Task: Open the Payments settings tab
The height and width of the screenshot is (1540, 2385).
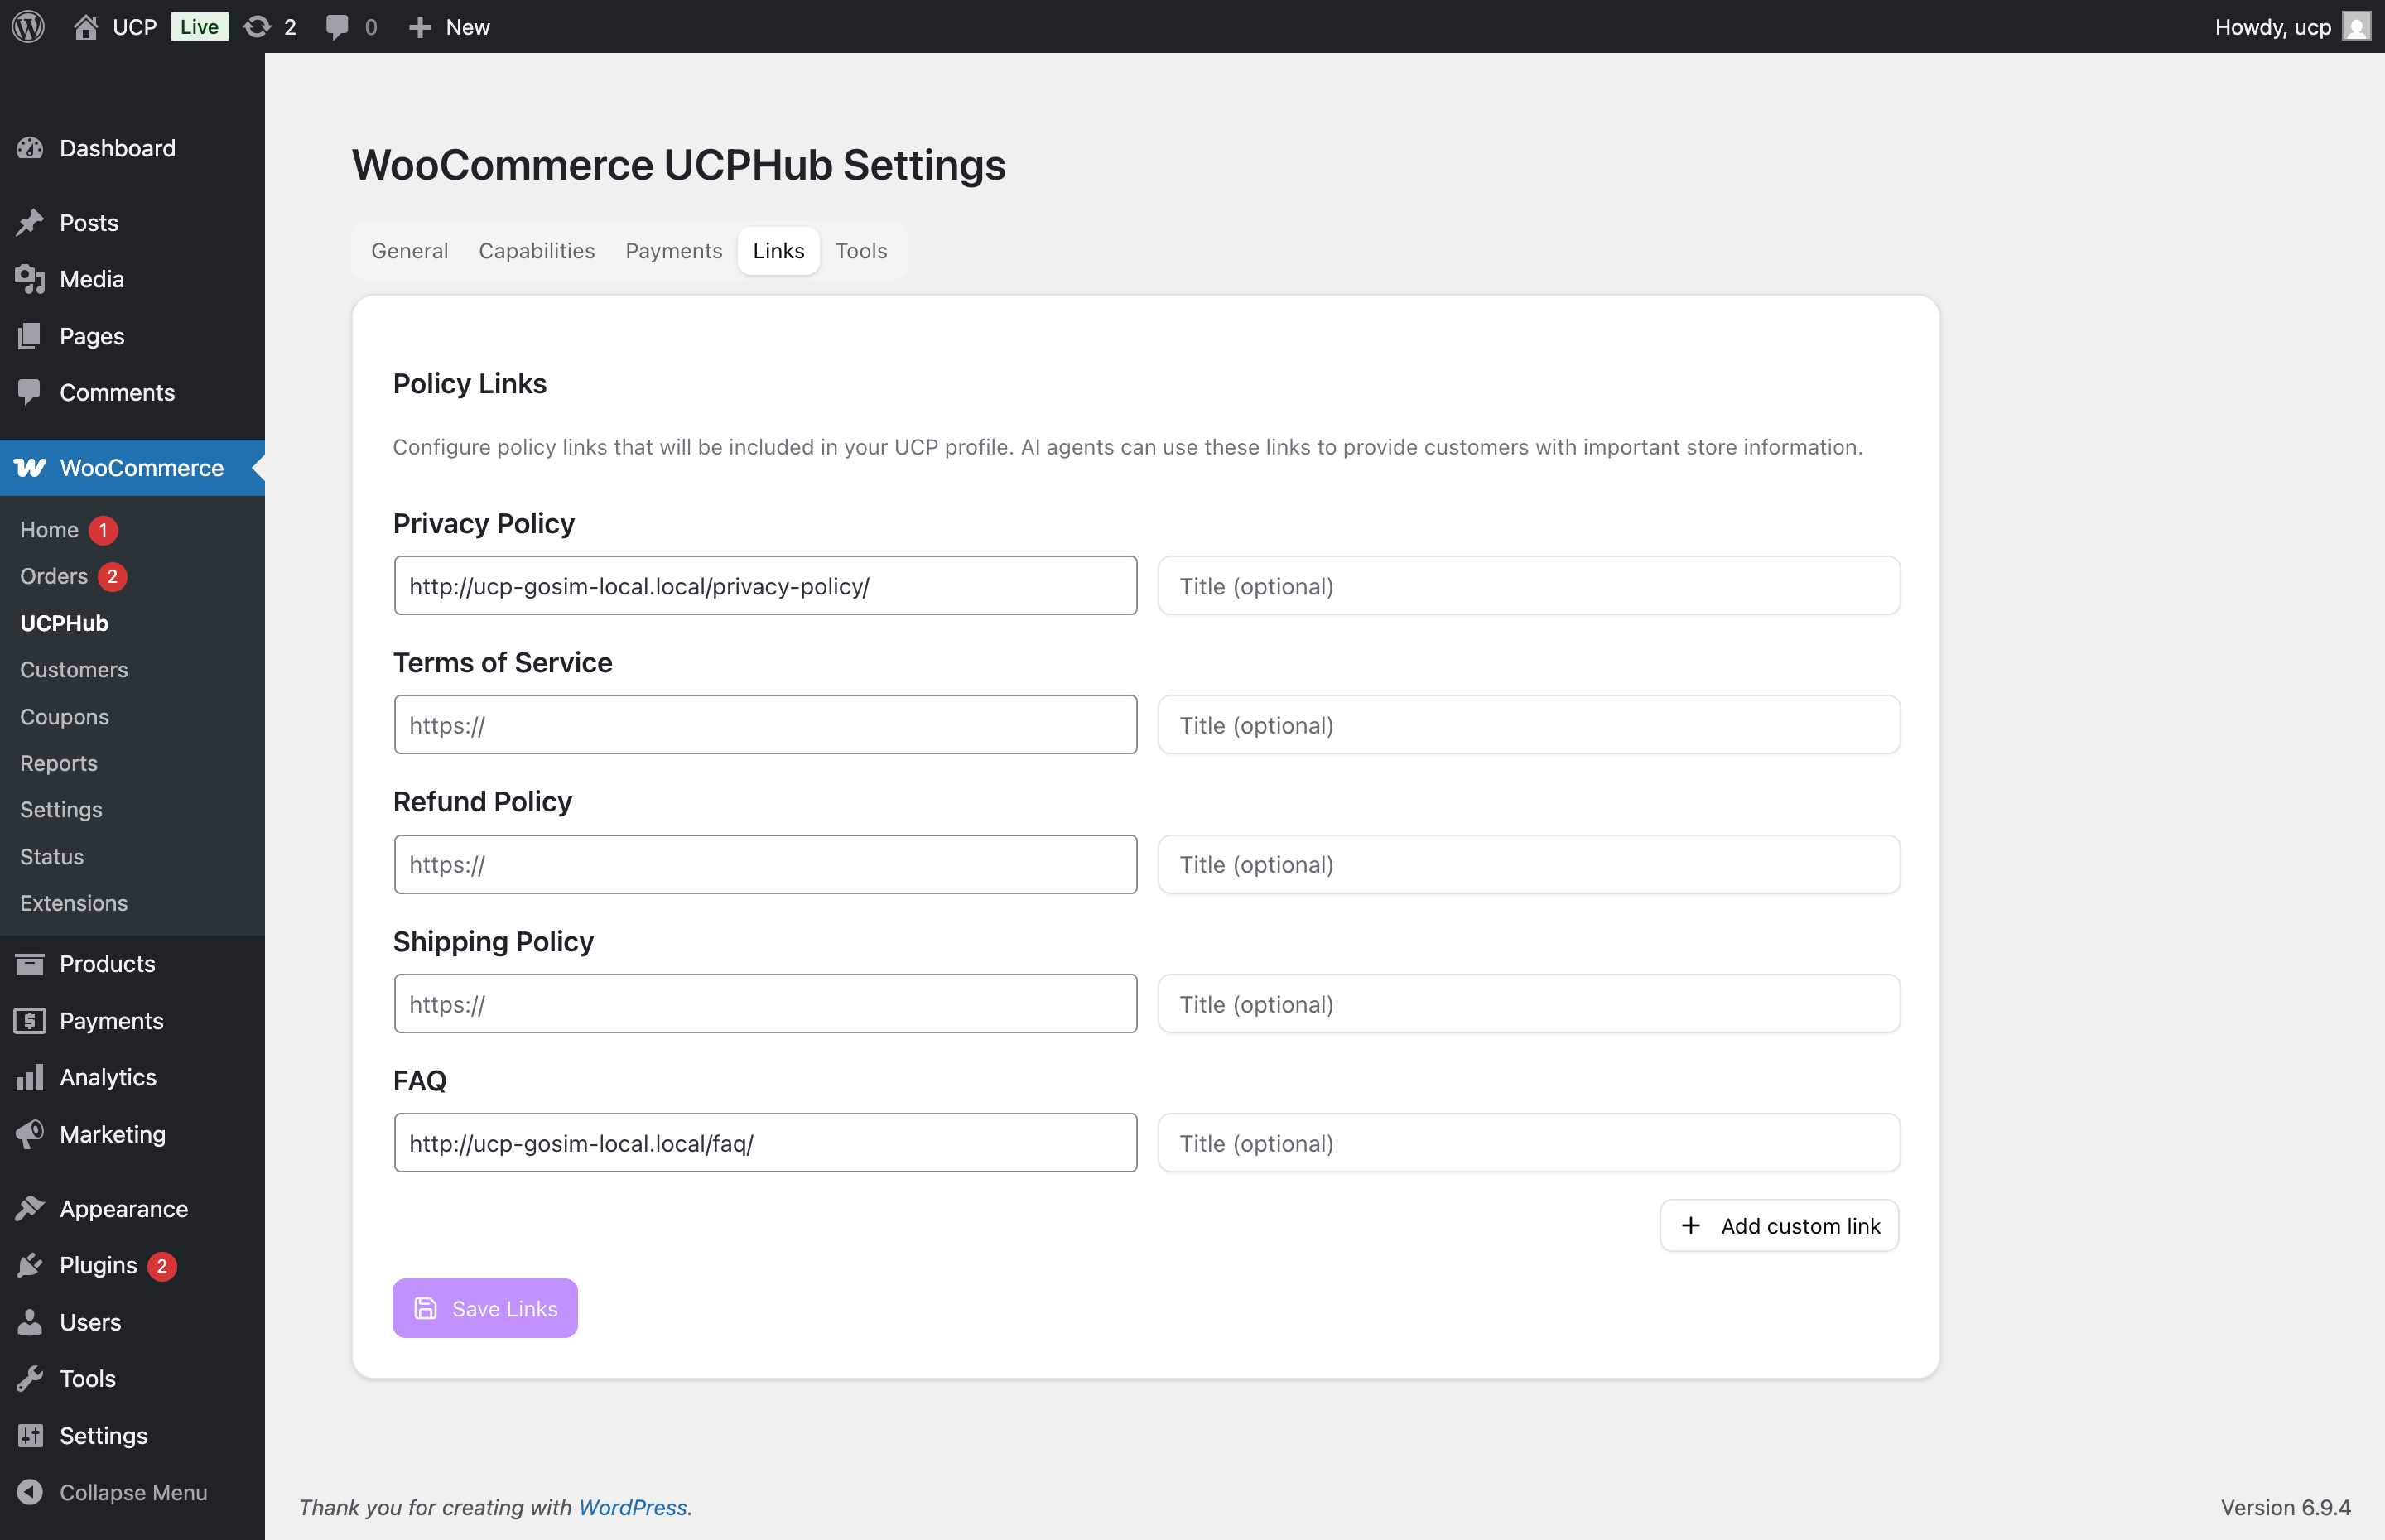Action: coord(673,251)
